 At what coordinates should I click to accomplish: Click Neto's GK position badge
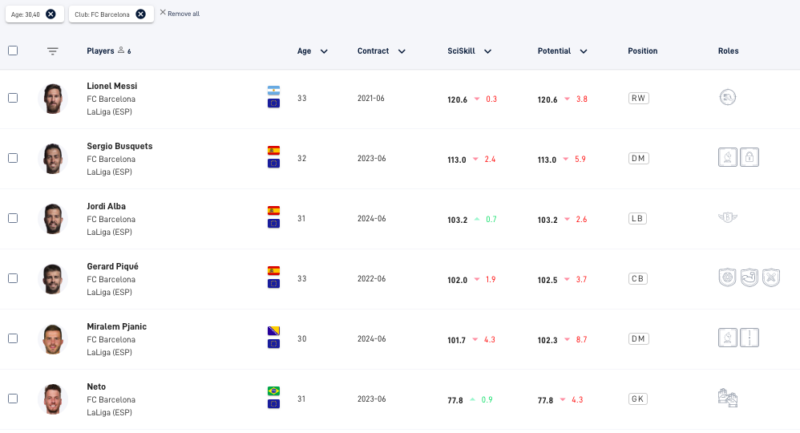[638, 399]
